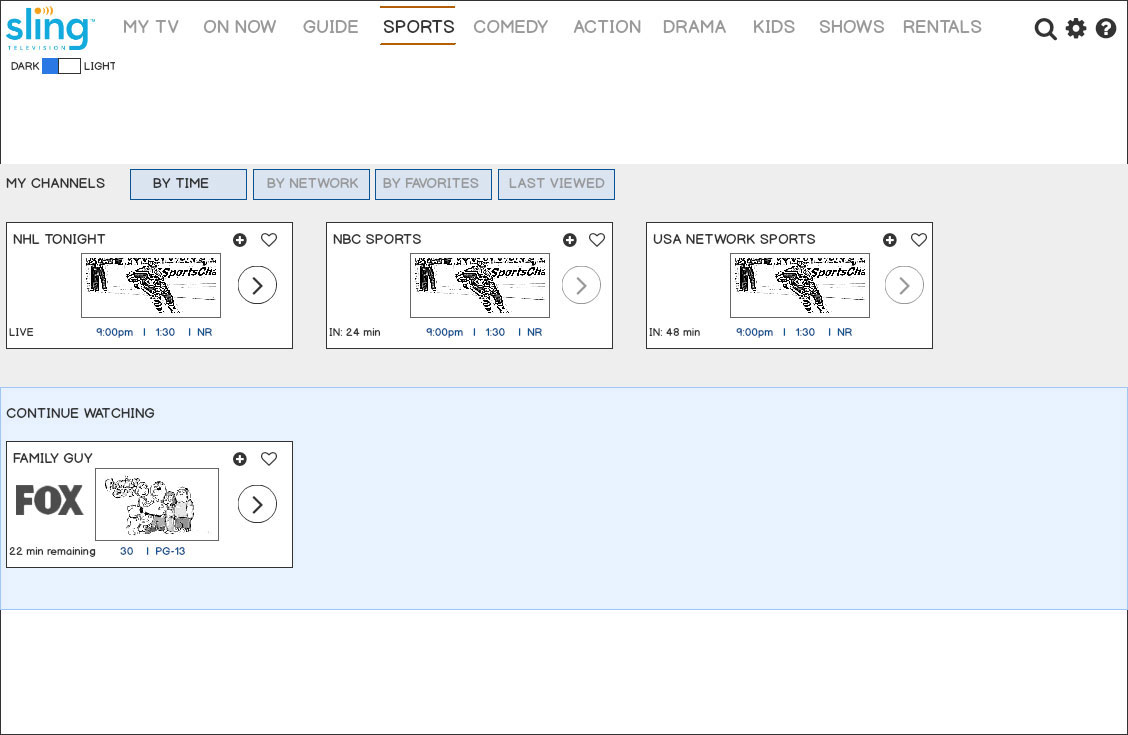The height and width of the screenshot is (735, 1128).
Task: Favorite NBC Sports with the heart
Action: (x=597, y=240)
